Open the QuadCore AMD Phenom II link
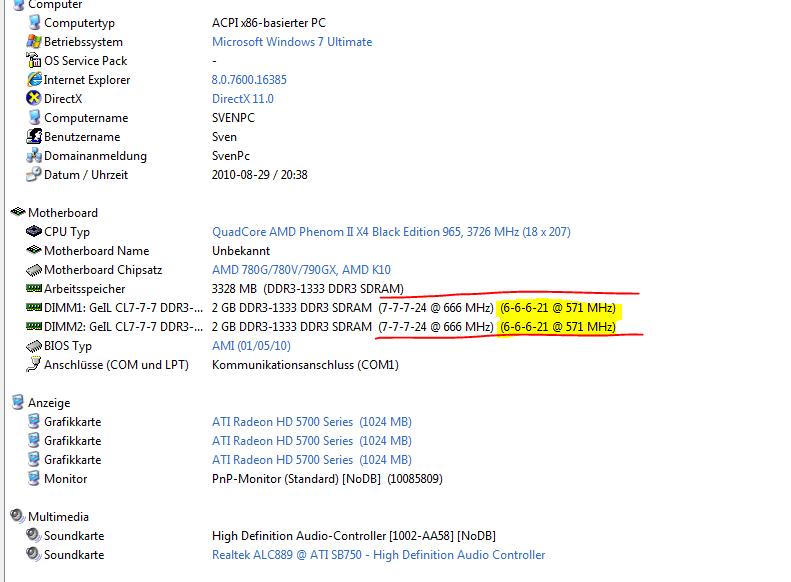791x582 pixels. pos(391,232)
